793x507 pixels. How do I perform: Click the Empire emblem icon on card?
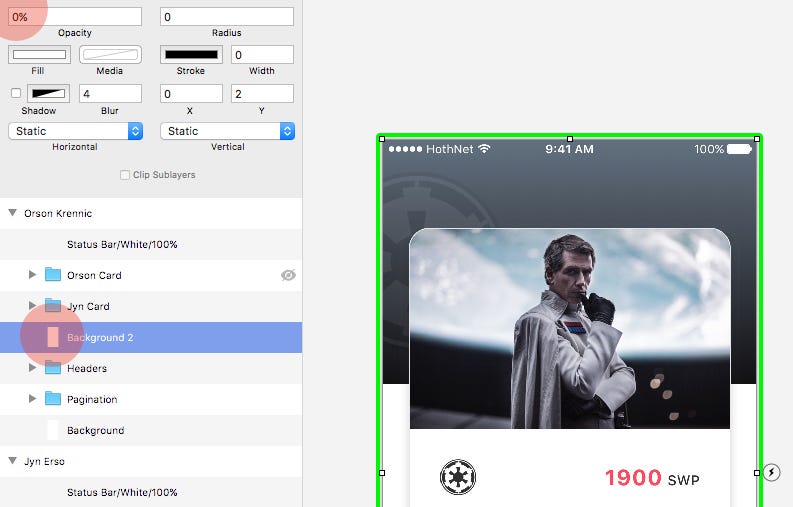458,477
